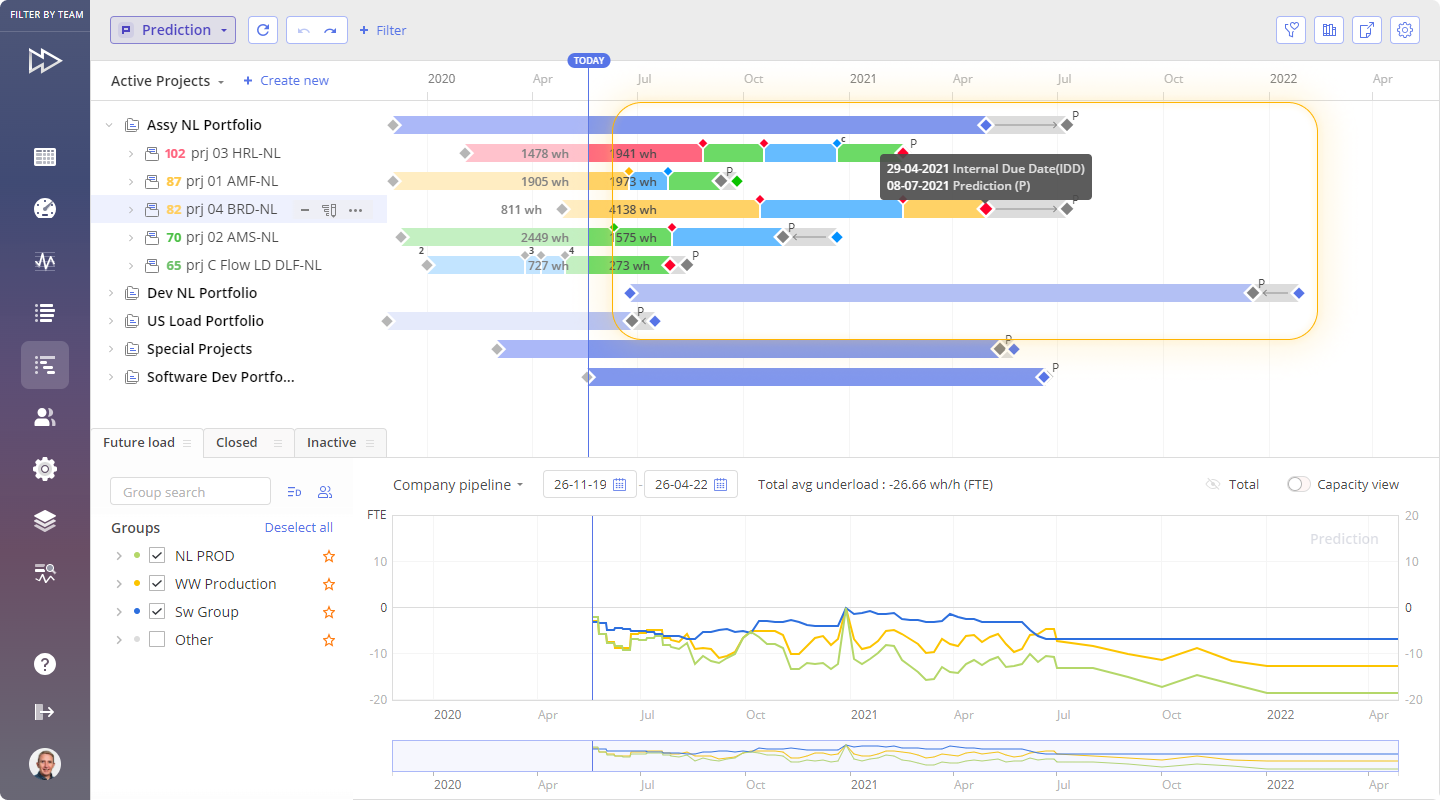The image size is (1440, 800).
Task: Click the logout icon in left sidebar
Action: [45, 712]
